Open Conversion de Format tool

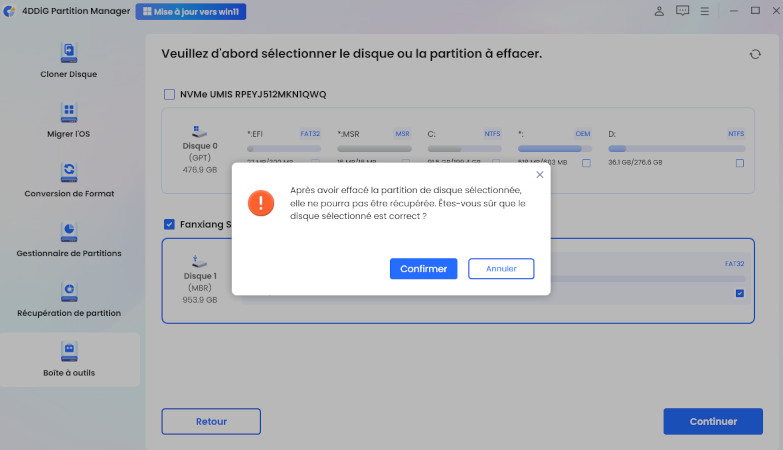69,180
